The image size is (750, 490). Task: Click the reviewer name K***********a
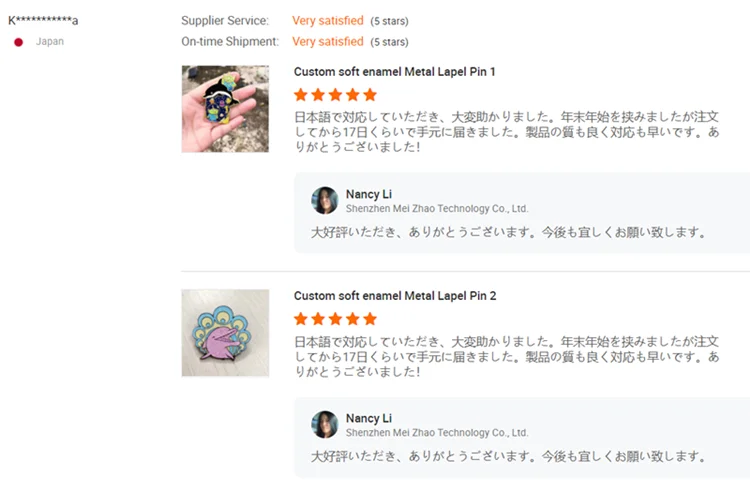coord(44,20)
